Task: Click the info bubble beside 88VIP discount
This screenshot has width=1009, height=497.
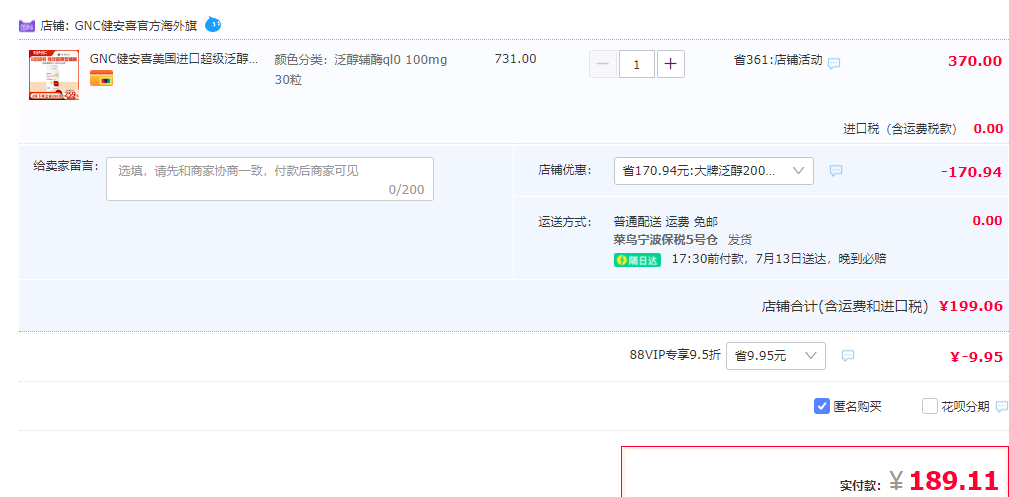Action: (848, 356)
